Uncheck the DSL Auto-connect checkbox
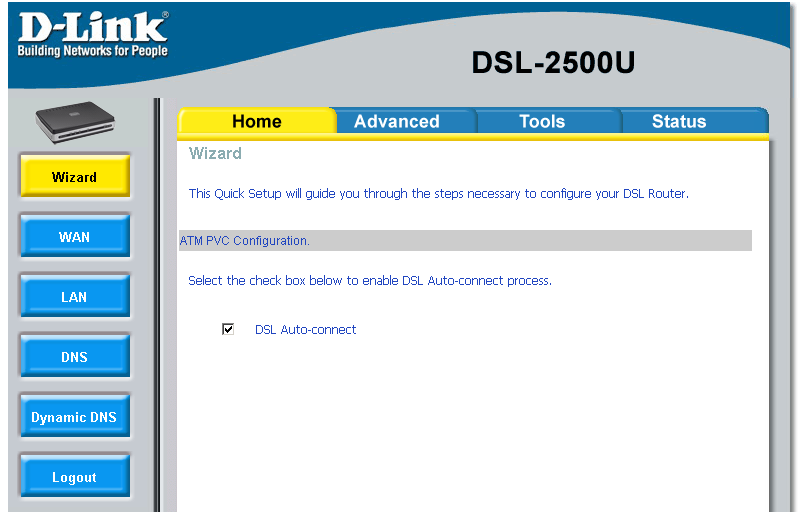Viewport: 800px width, 512px height. 228,329
